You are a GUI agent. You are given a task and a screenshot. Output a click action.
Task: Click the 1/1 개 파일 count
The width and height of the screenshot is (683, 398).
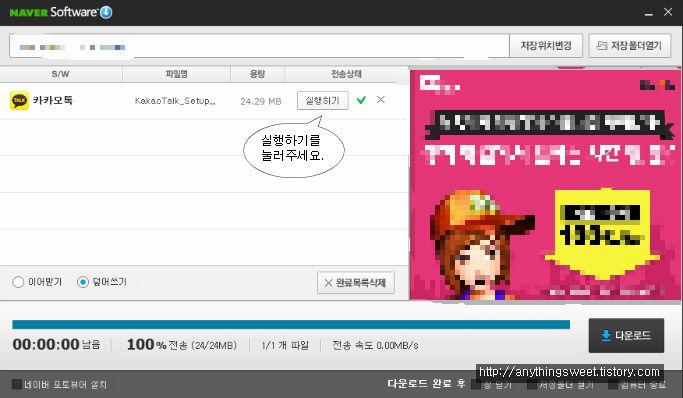pos(285,345)
